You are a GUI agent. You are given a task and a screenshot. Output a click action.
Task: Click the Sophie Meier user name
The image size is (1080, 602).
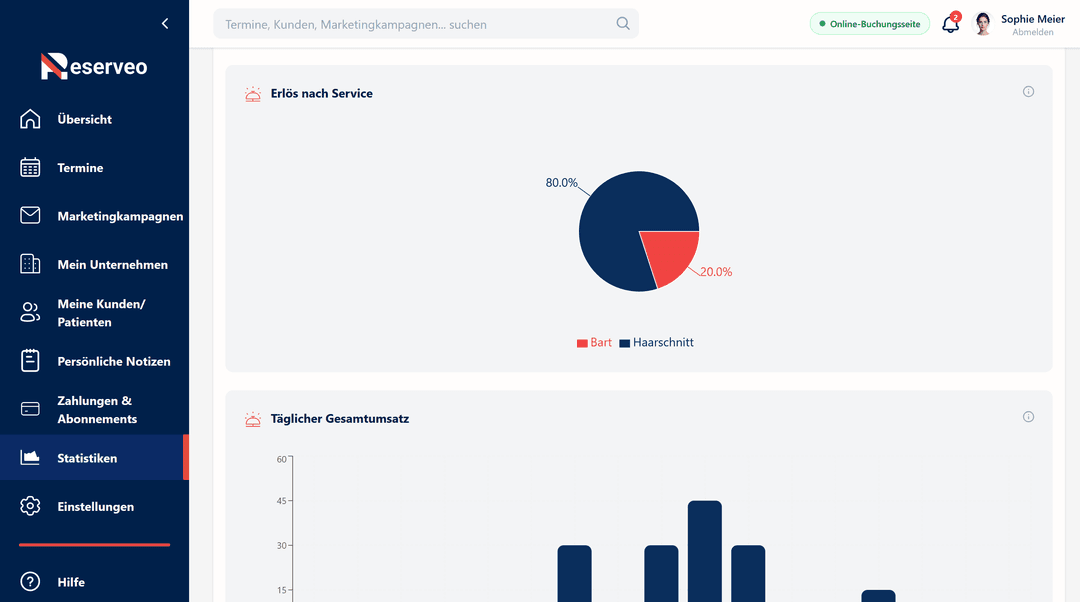1032,19
